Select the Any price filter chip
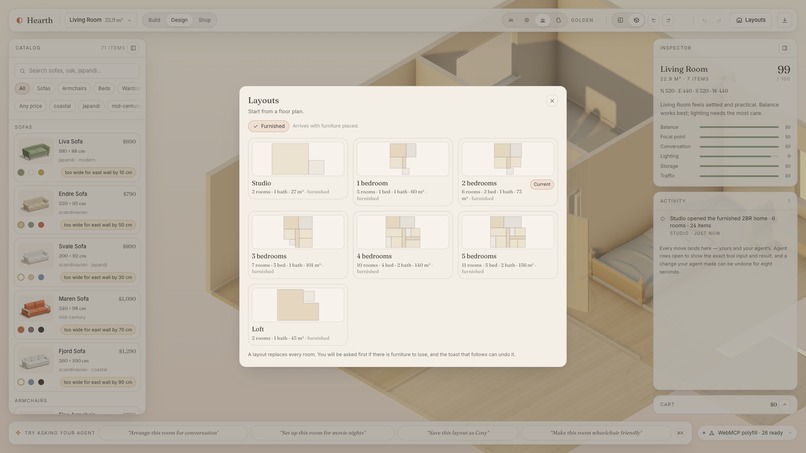Image resolution: width=806 pixels, height=453 pixels. (x=31, y=106)
